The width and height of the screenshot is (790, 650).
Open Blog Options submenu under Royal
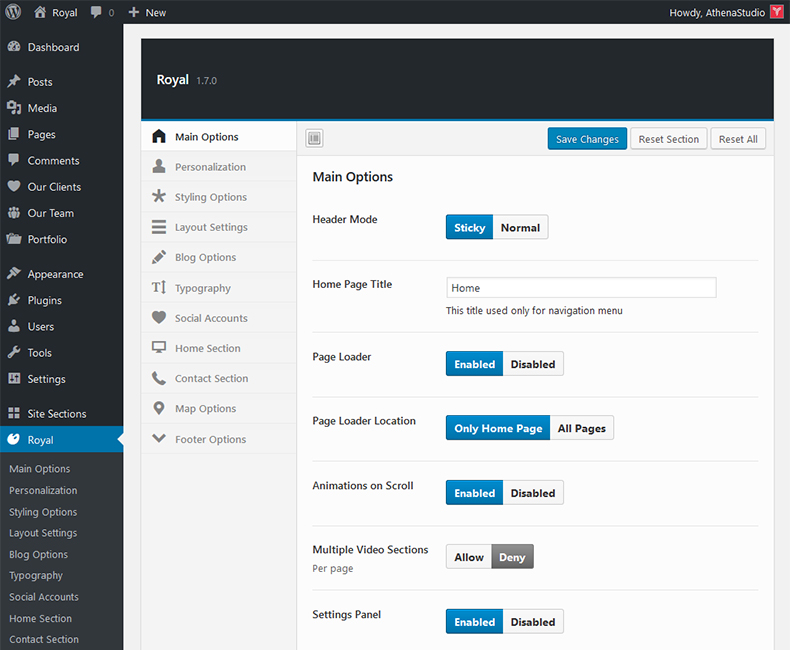click(x=38, y=554)
